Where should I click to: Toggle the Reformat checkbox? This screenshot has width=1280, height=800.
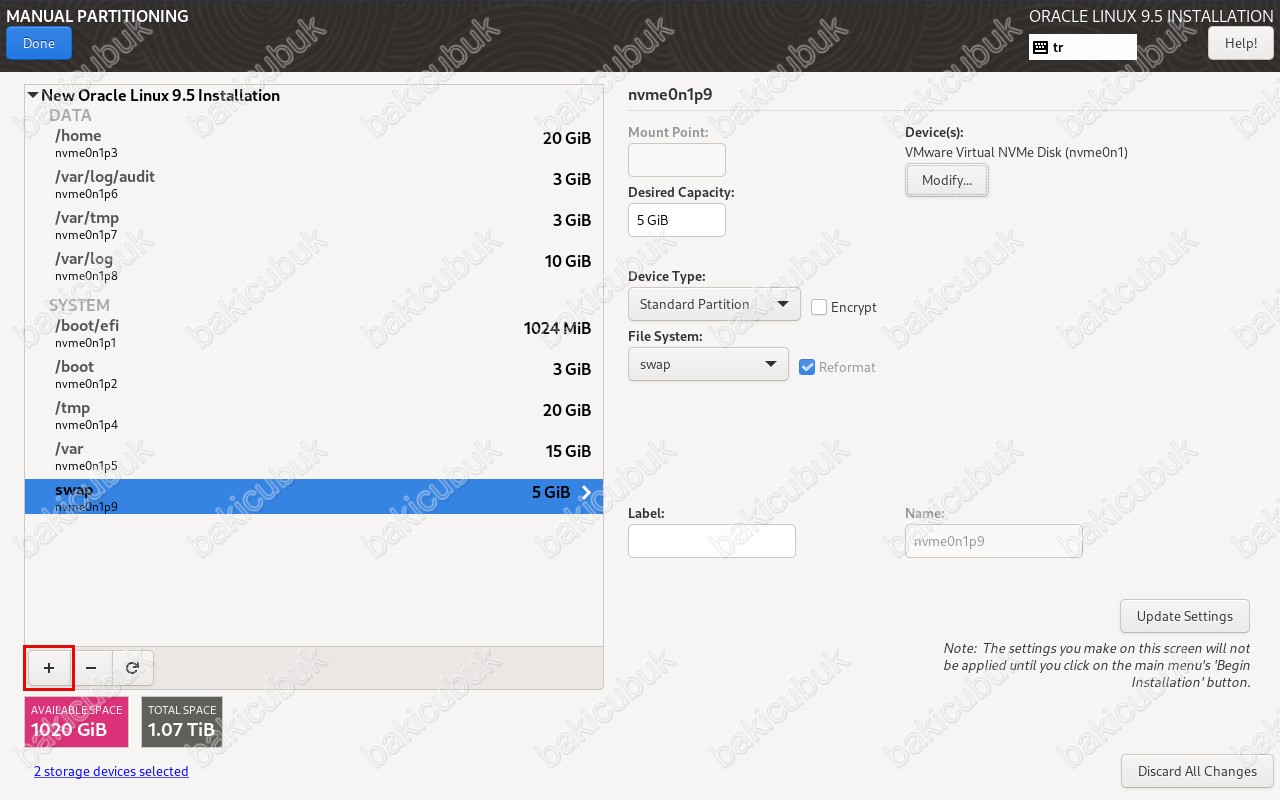(808, 367)
